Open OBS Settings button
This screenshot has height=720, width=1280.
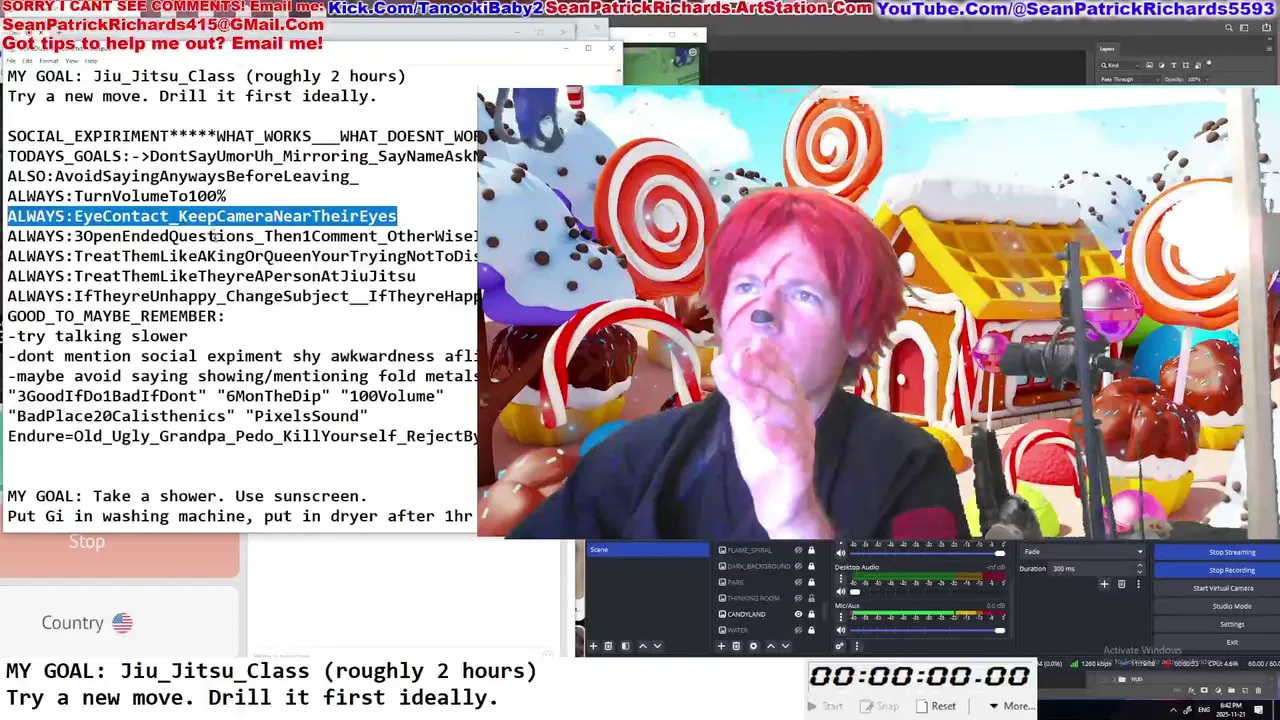pos(1217,624)
